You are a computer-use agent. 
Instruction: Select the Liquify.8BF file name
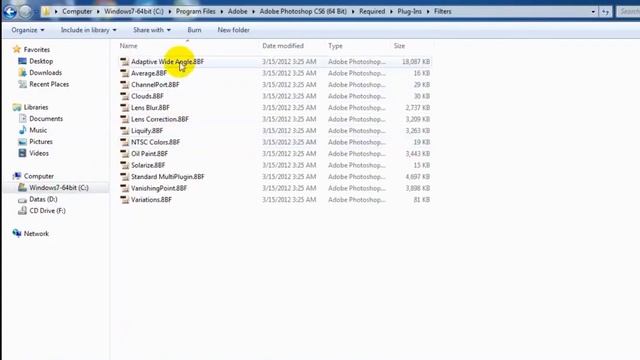click(x=147, y=131)
